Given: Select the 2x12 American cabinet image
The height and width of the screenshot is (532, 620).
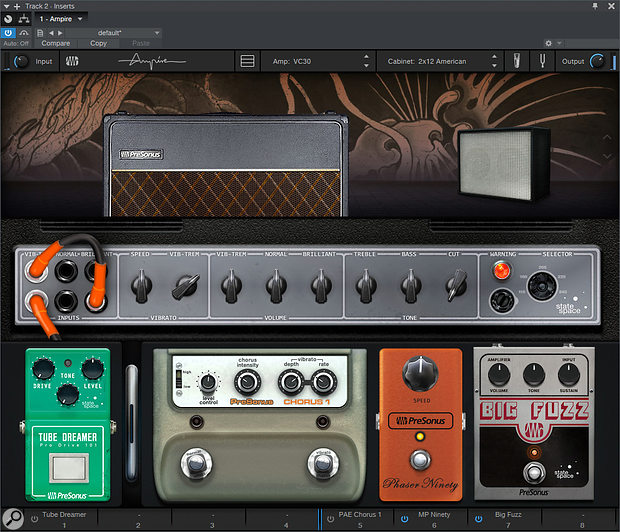Looking at the screenshot, I should point(504,164).
